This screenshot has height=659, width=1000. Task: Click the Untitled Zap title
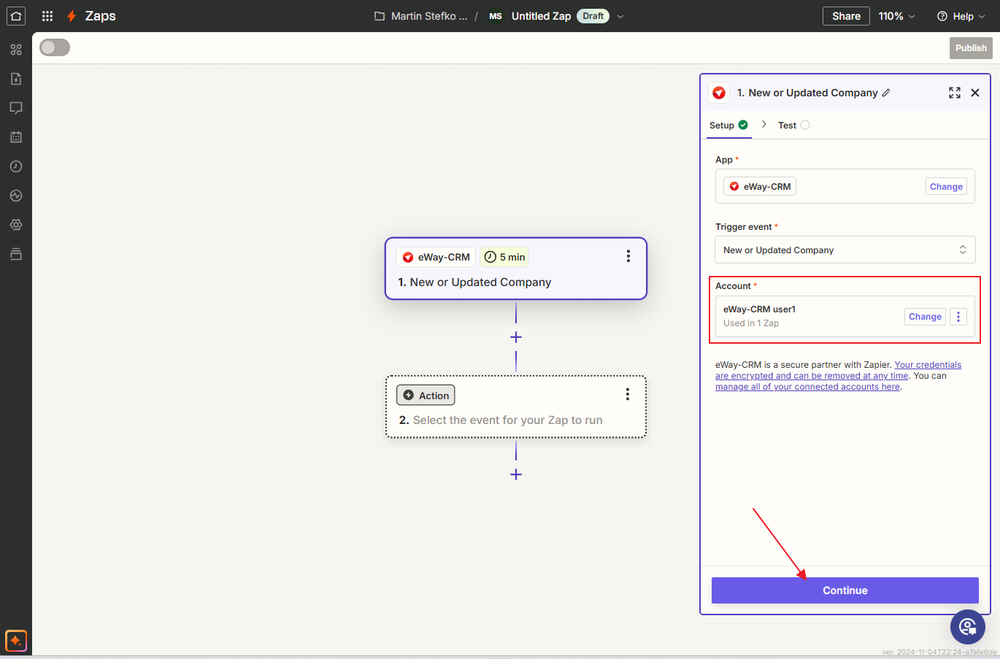coord(541,16)
